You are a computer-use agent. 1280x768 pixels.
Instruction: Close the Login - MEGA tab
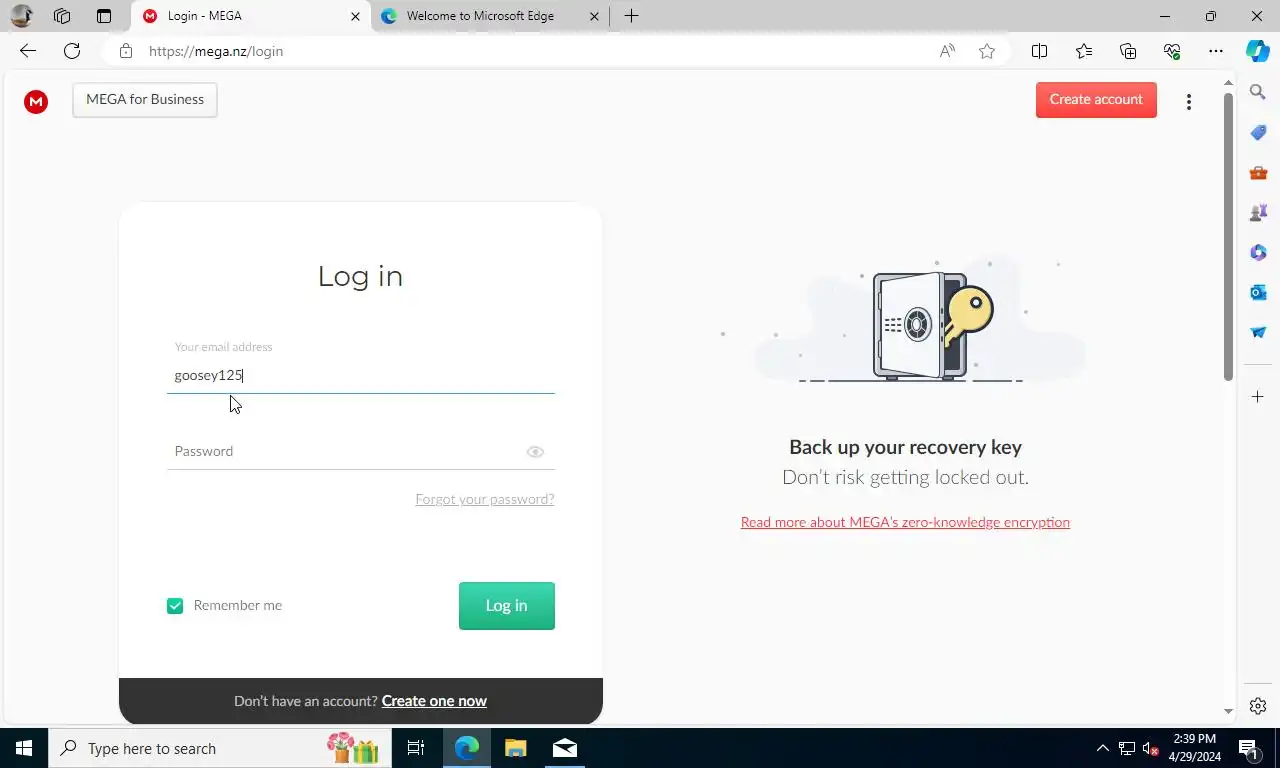coord(355,16)
